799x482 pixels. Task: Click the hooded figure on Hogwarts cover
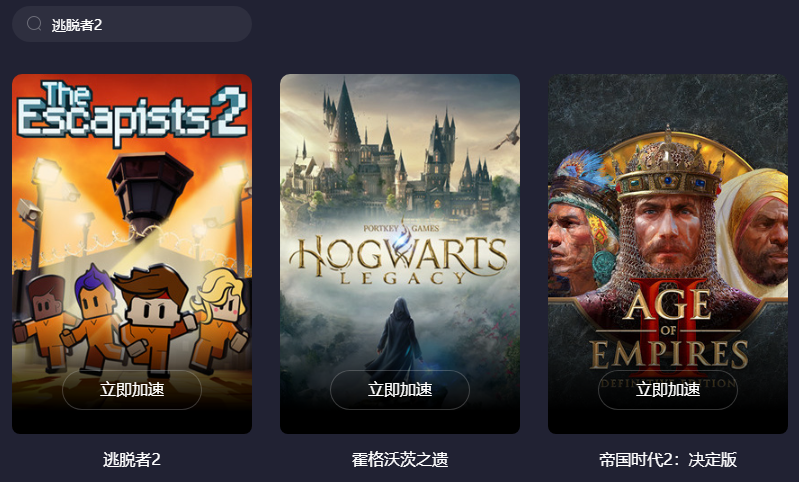398,335
